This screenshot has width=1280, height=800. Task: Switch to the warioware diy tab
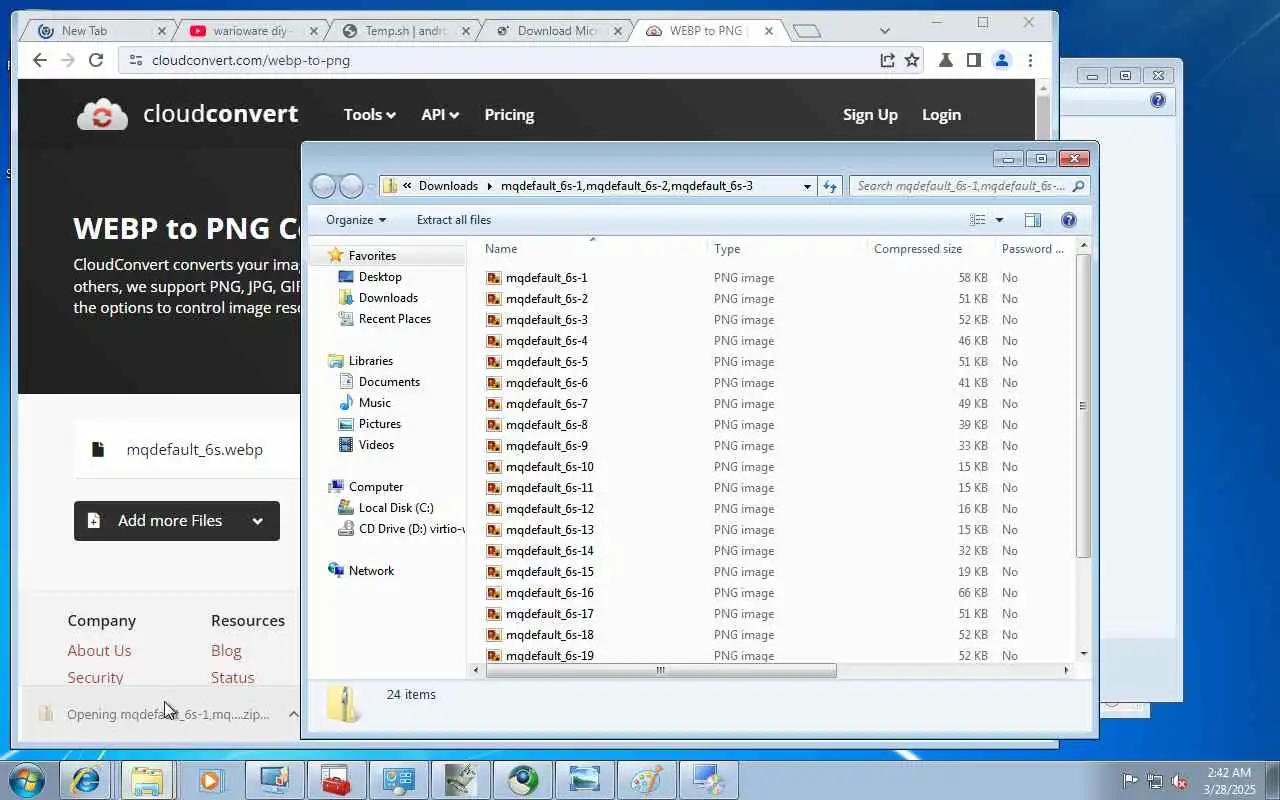coord(250,31)
